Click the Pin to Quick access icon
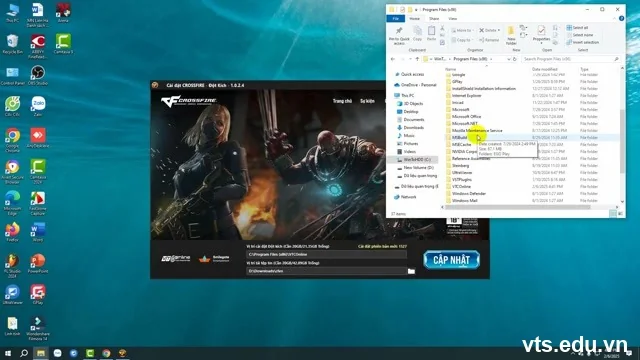The width and height of the screenshot is (640, 360). click(399, 31)
